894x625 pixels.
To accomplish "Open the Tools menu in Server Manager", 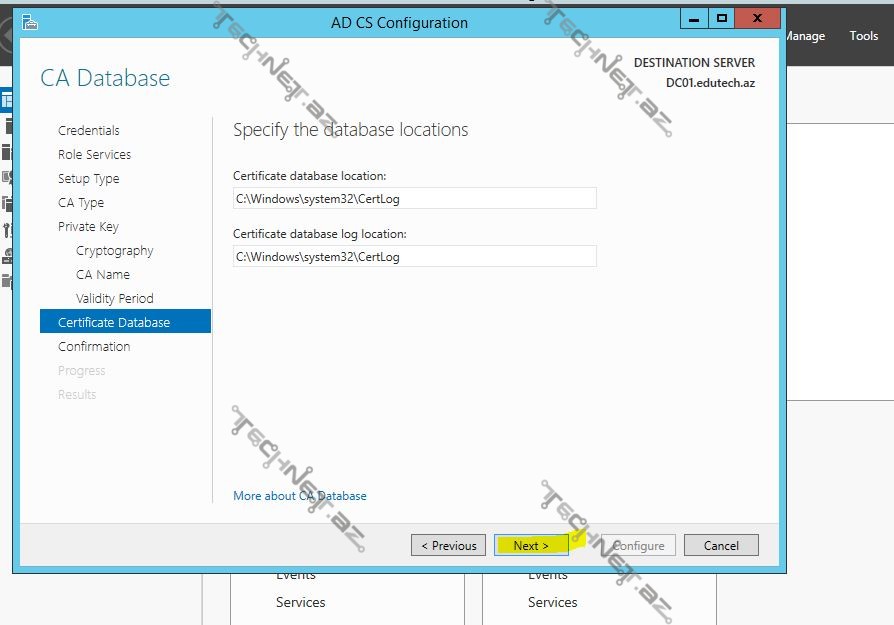I will pyautogui.click(x=863, y=36).
